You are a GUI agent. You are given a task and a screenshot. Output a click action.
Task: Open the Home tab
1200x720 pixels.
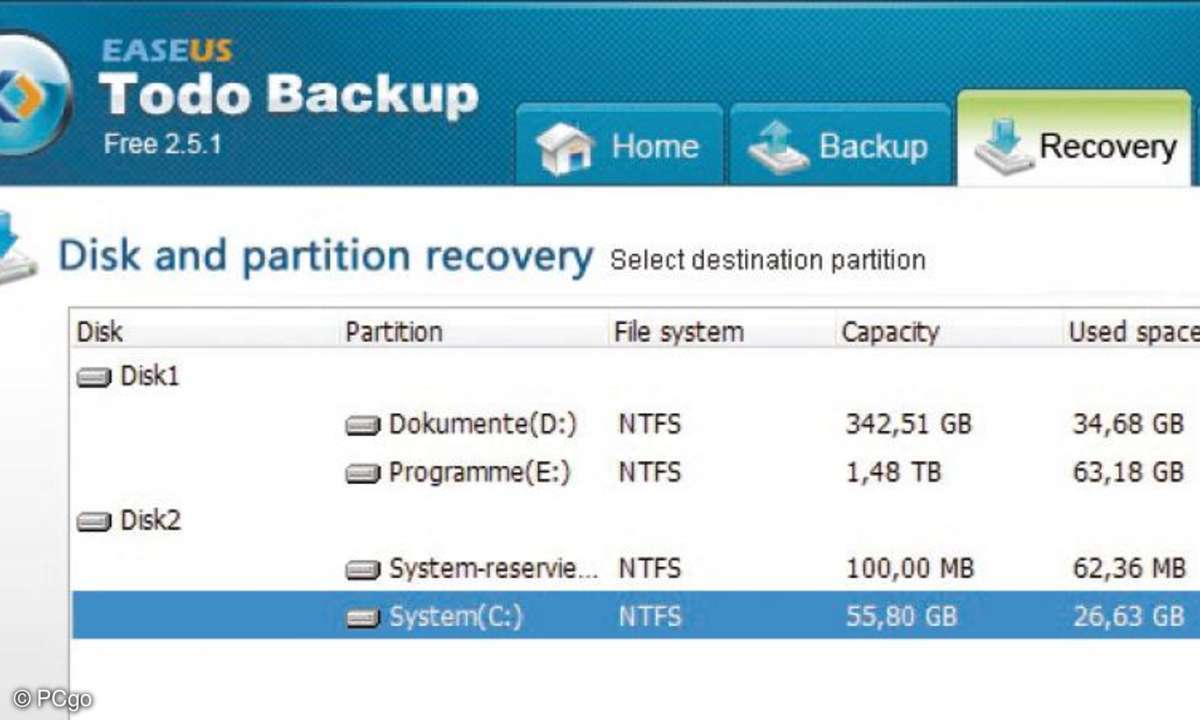tap(620, 145)
